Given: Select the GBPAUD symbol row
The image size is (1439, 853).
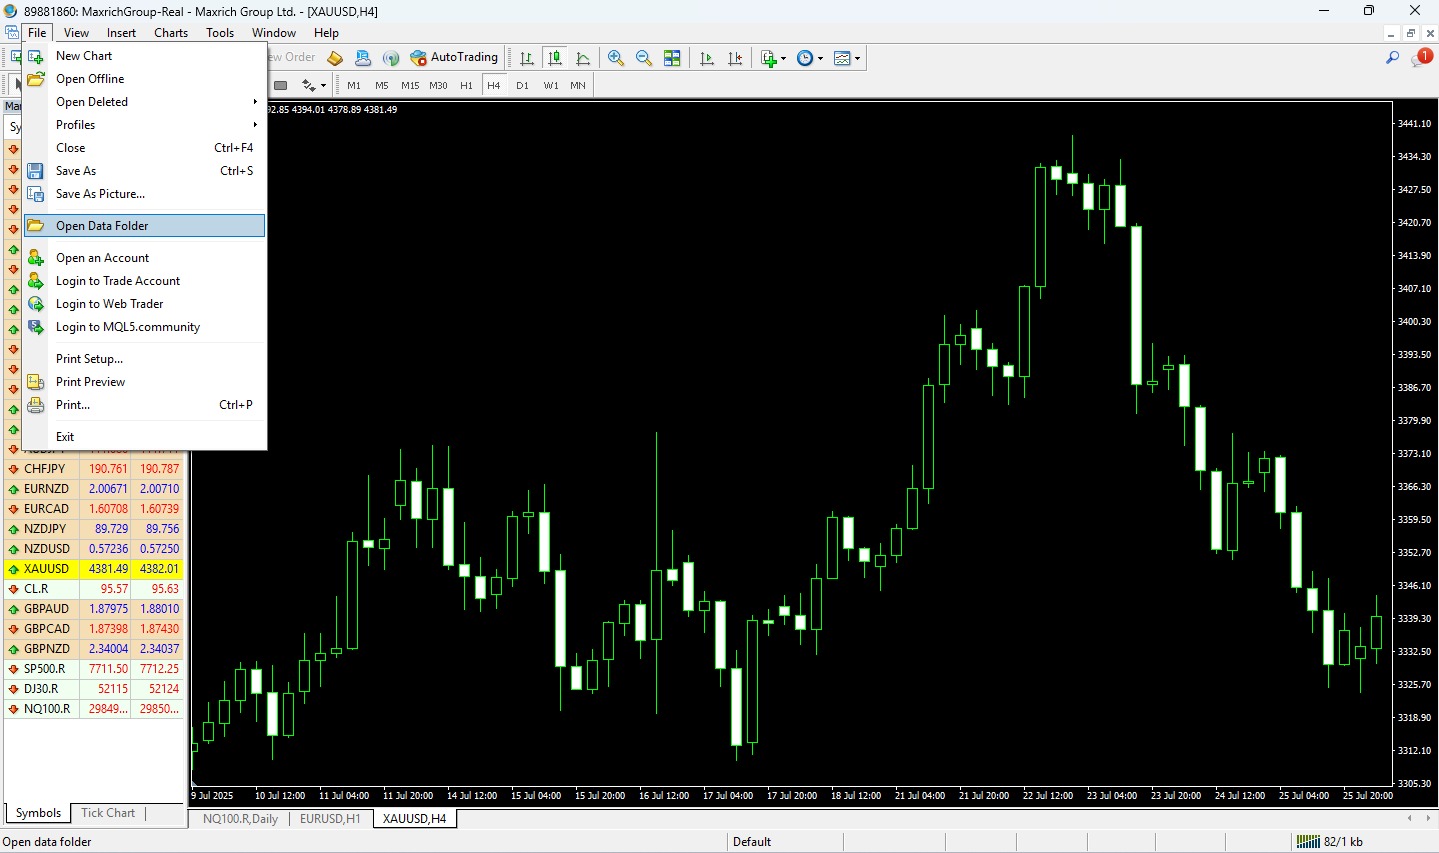Looking at the screenshot, I should pyautogui.click(x=94, y=609).
